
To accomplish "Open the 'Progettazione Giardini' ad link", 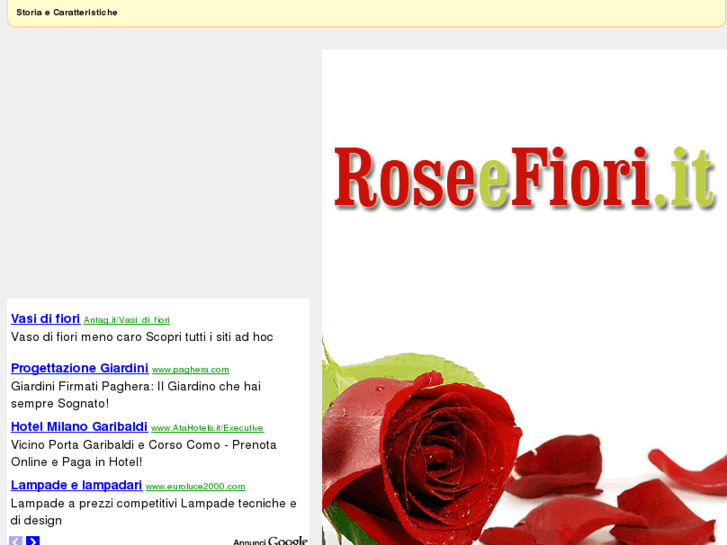I will coord(79,368).
